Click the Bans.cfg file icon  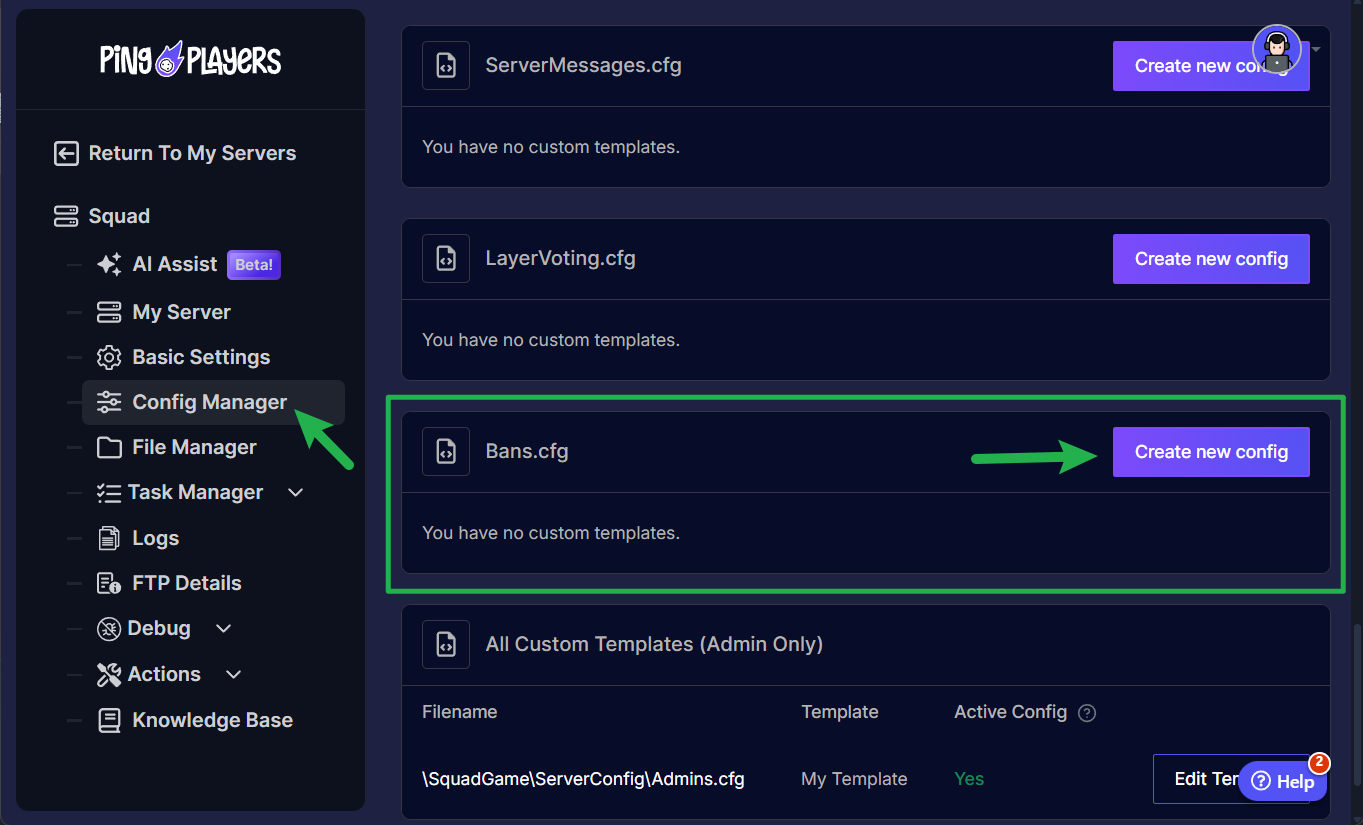coord(446,452)
